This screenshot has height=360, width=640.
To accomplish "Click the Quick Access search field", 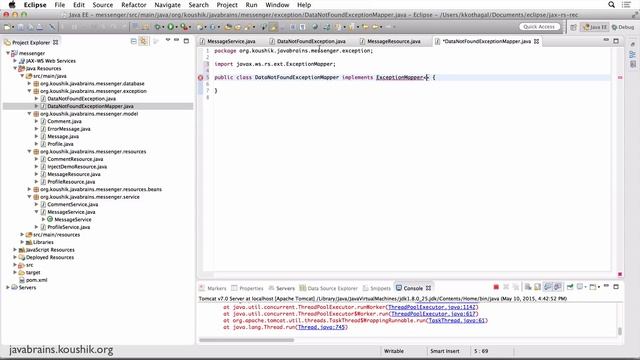I will click(x=539, y=27).
